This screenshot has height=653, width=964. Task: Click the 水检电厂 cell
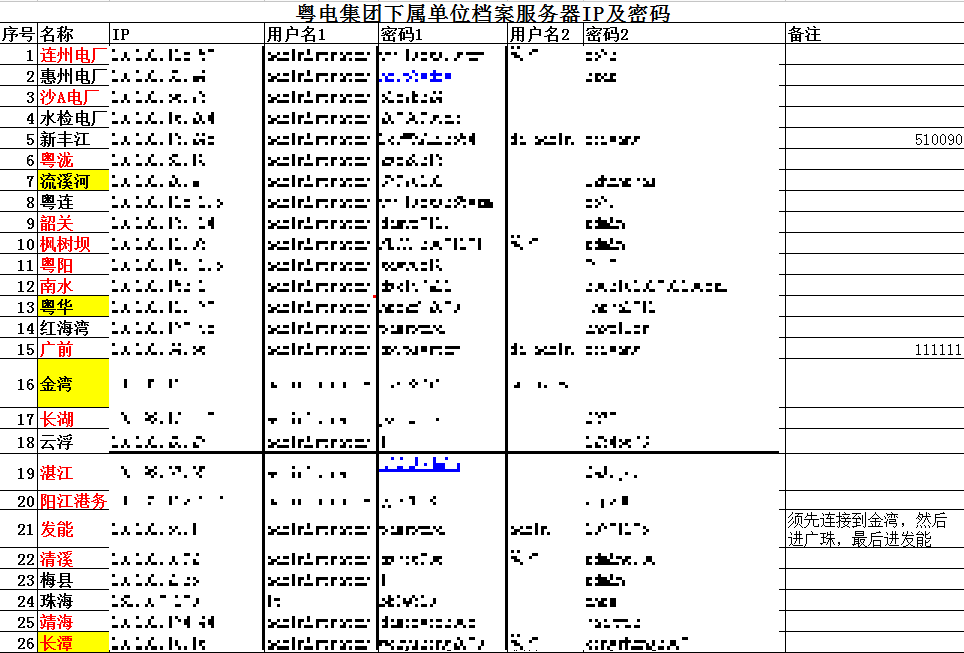click(74, 117)
